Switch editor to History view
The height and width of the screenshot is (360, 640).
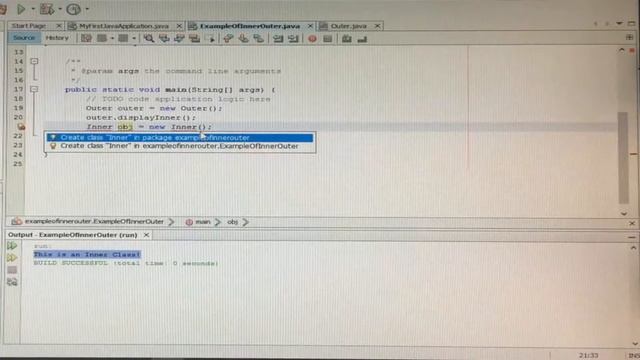[57, 38]
